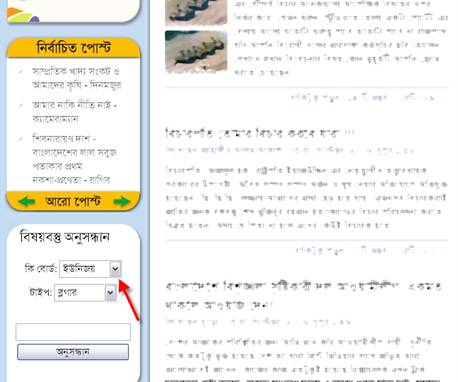Click the lower desert landscape thumbnail
The width and height of the screenshot is (458, 382).
click(x=196, y=52)
